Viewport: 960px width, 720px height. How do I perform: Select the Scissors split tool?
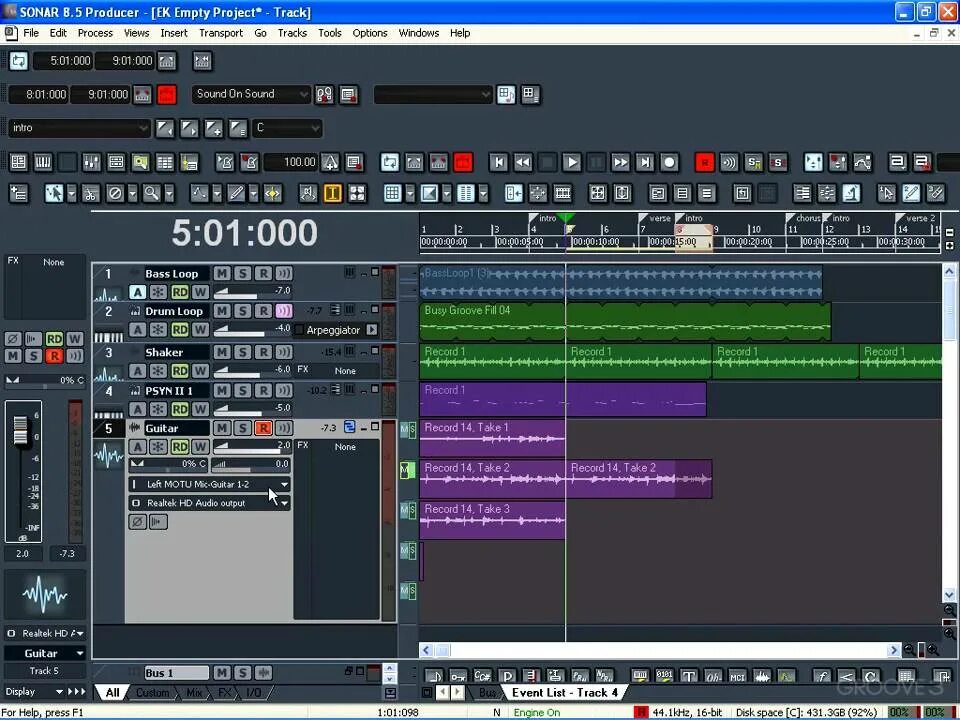point(90,194)
